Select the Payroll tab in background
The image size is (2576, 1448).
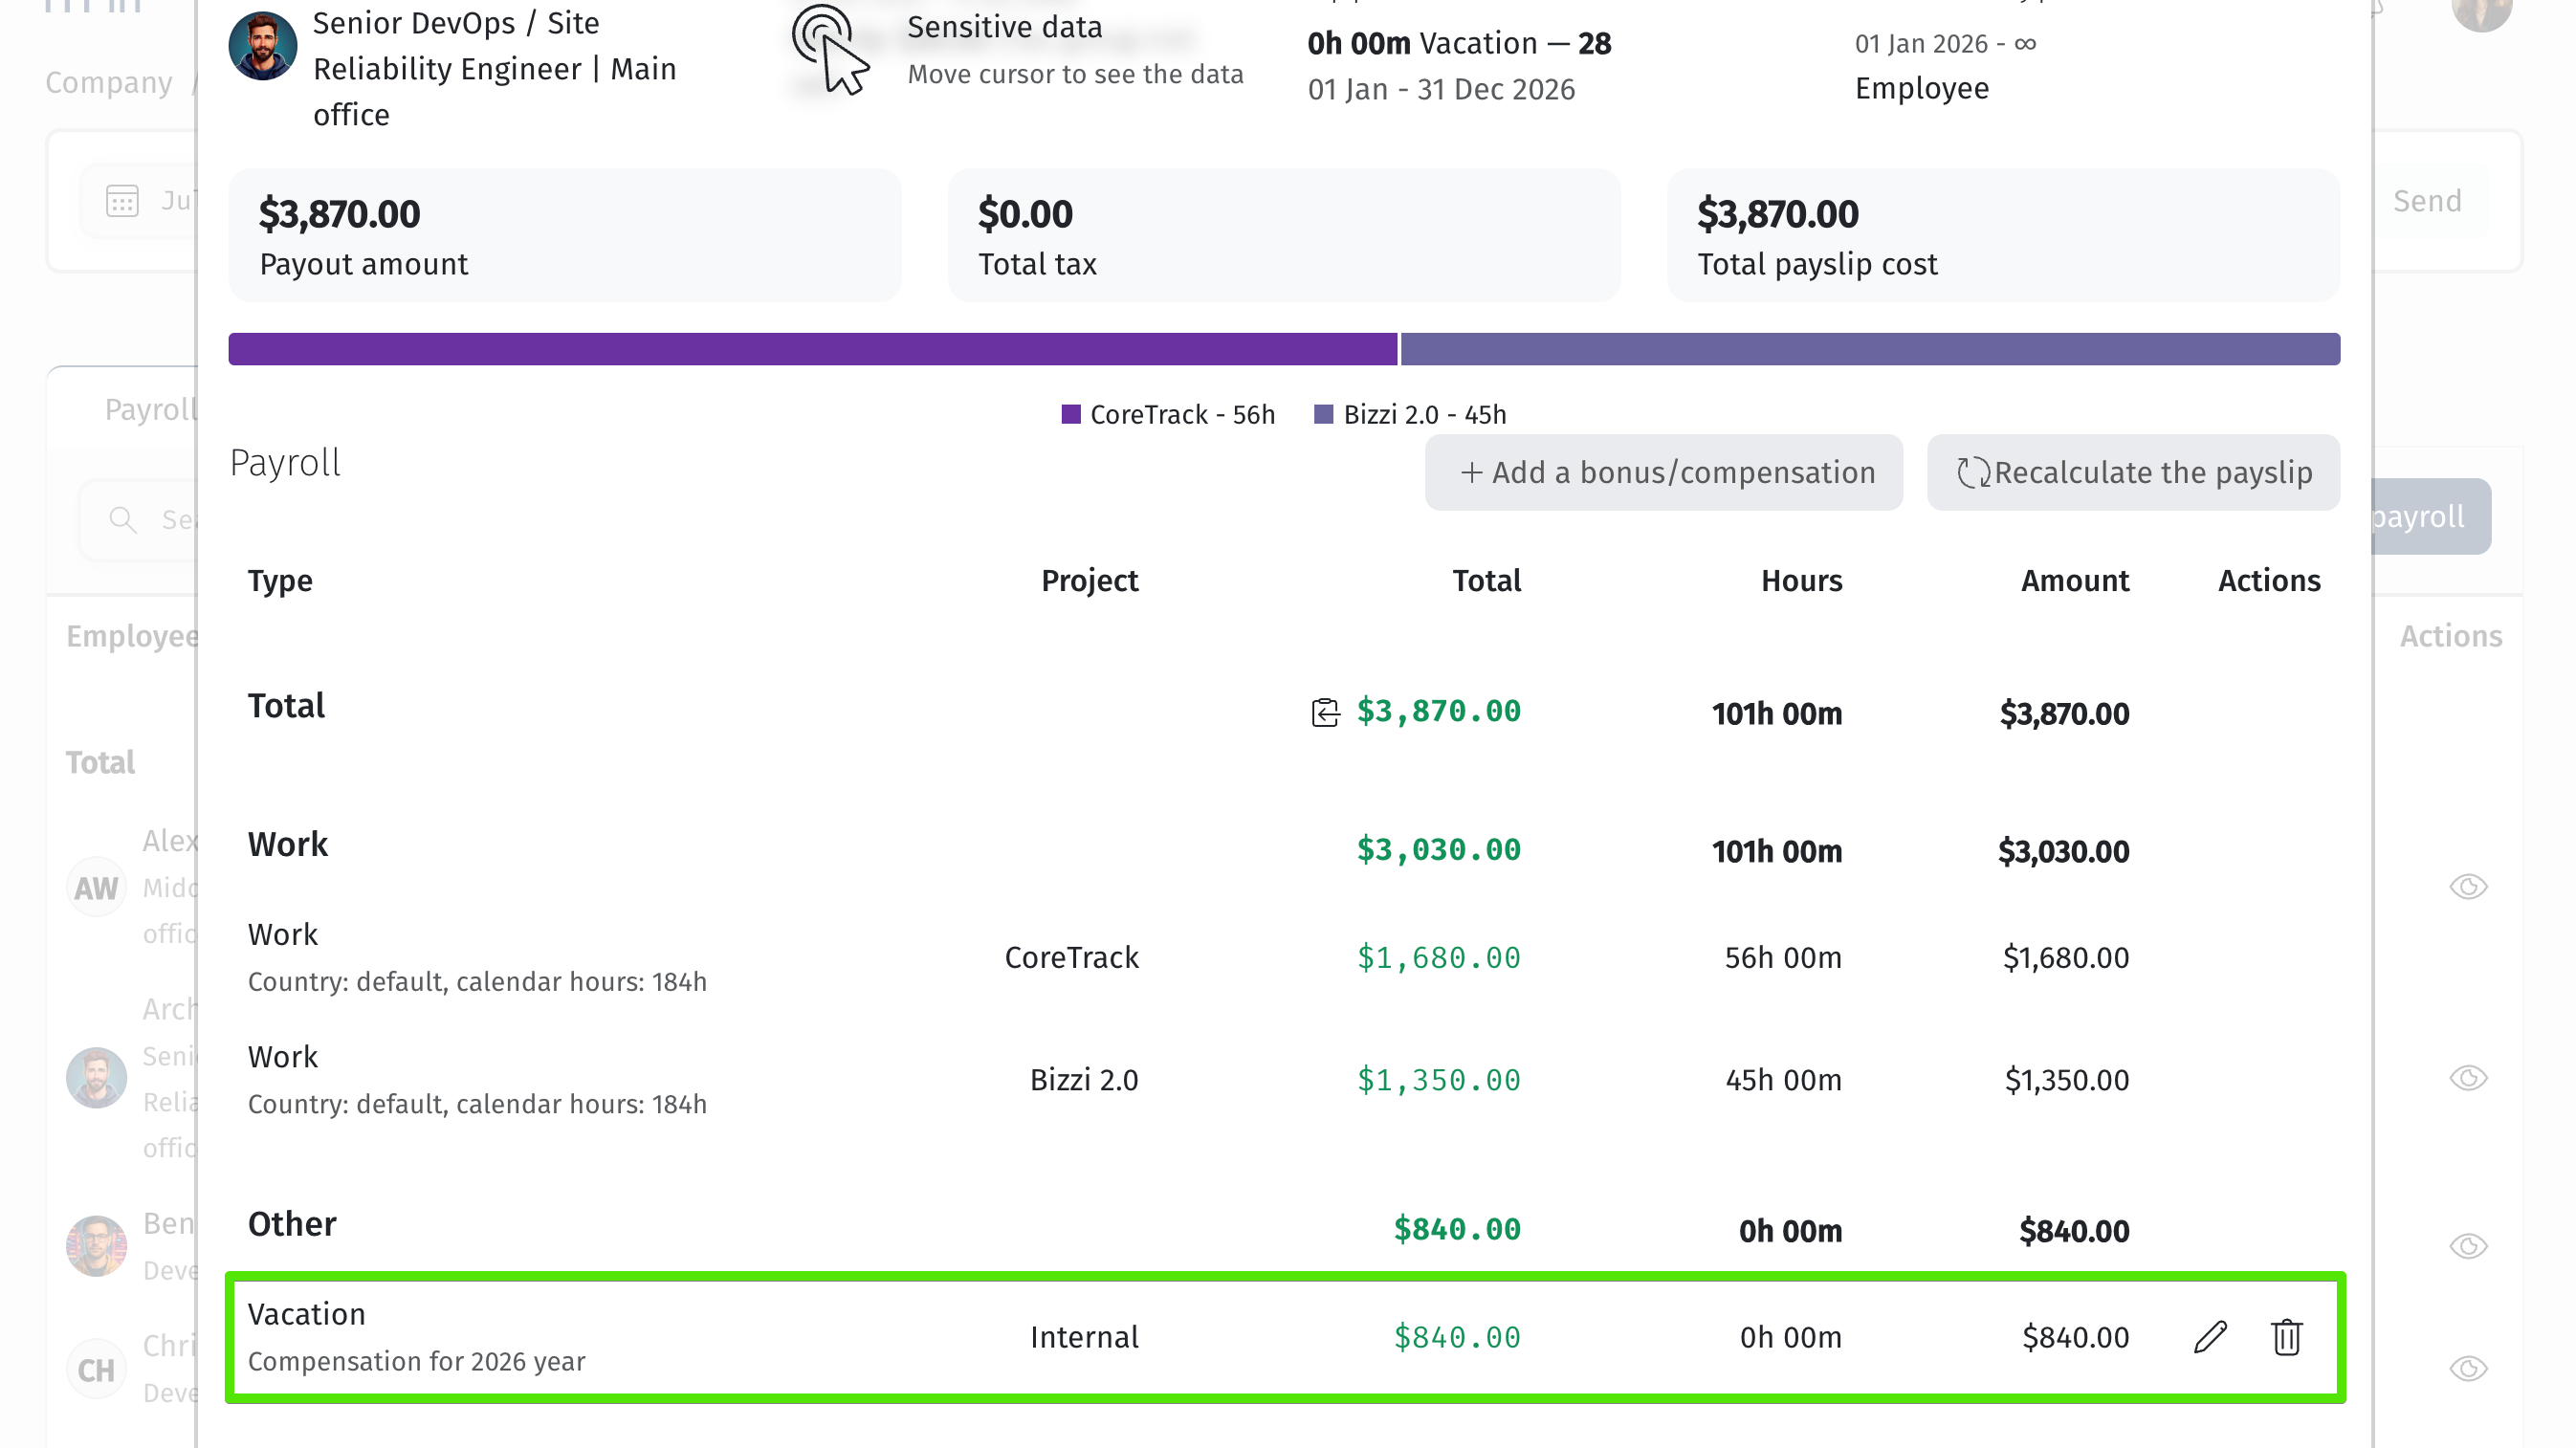point(151,409)
